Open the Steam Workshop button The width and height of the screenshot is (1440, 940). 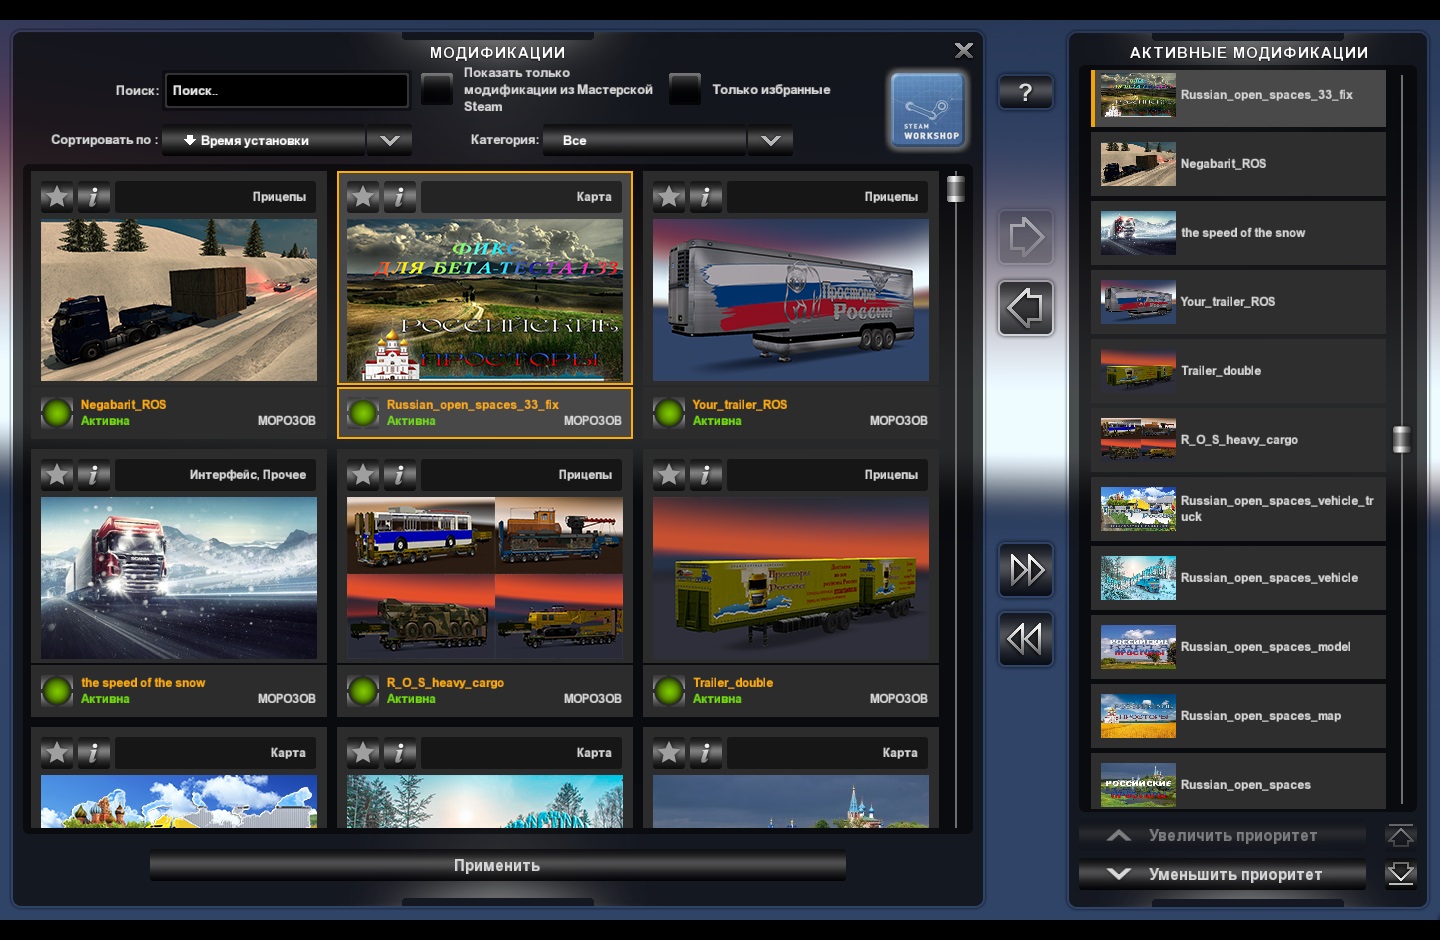[x=928, y=110]
